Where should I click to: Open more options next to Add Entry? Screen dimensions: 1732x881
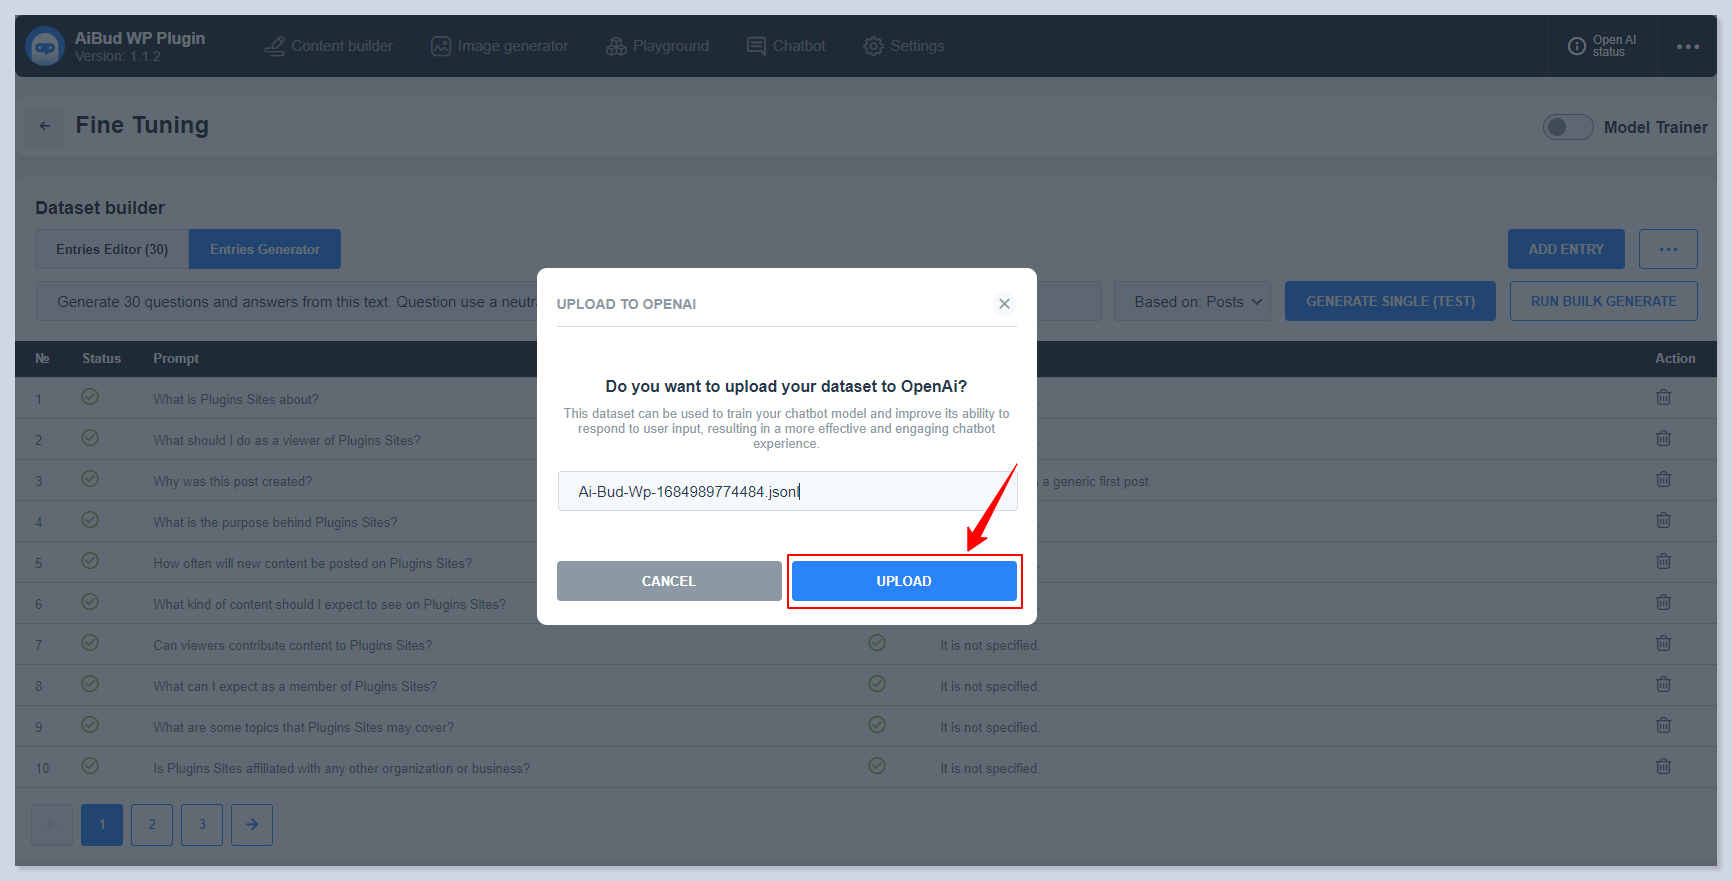click(1668, 249)
